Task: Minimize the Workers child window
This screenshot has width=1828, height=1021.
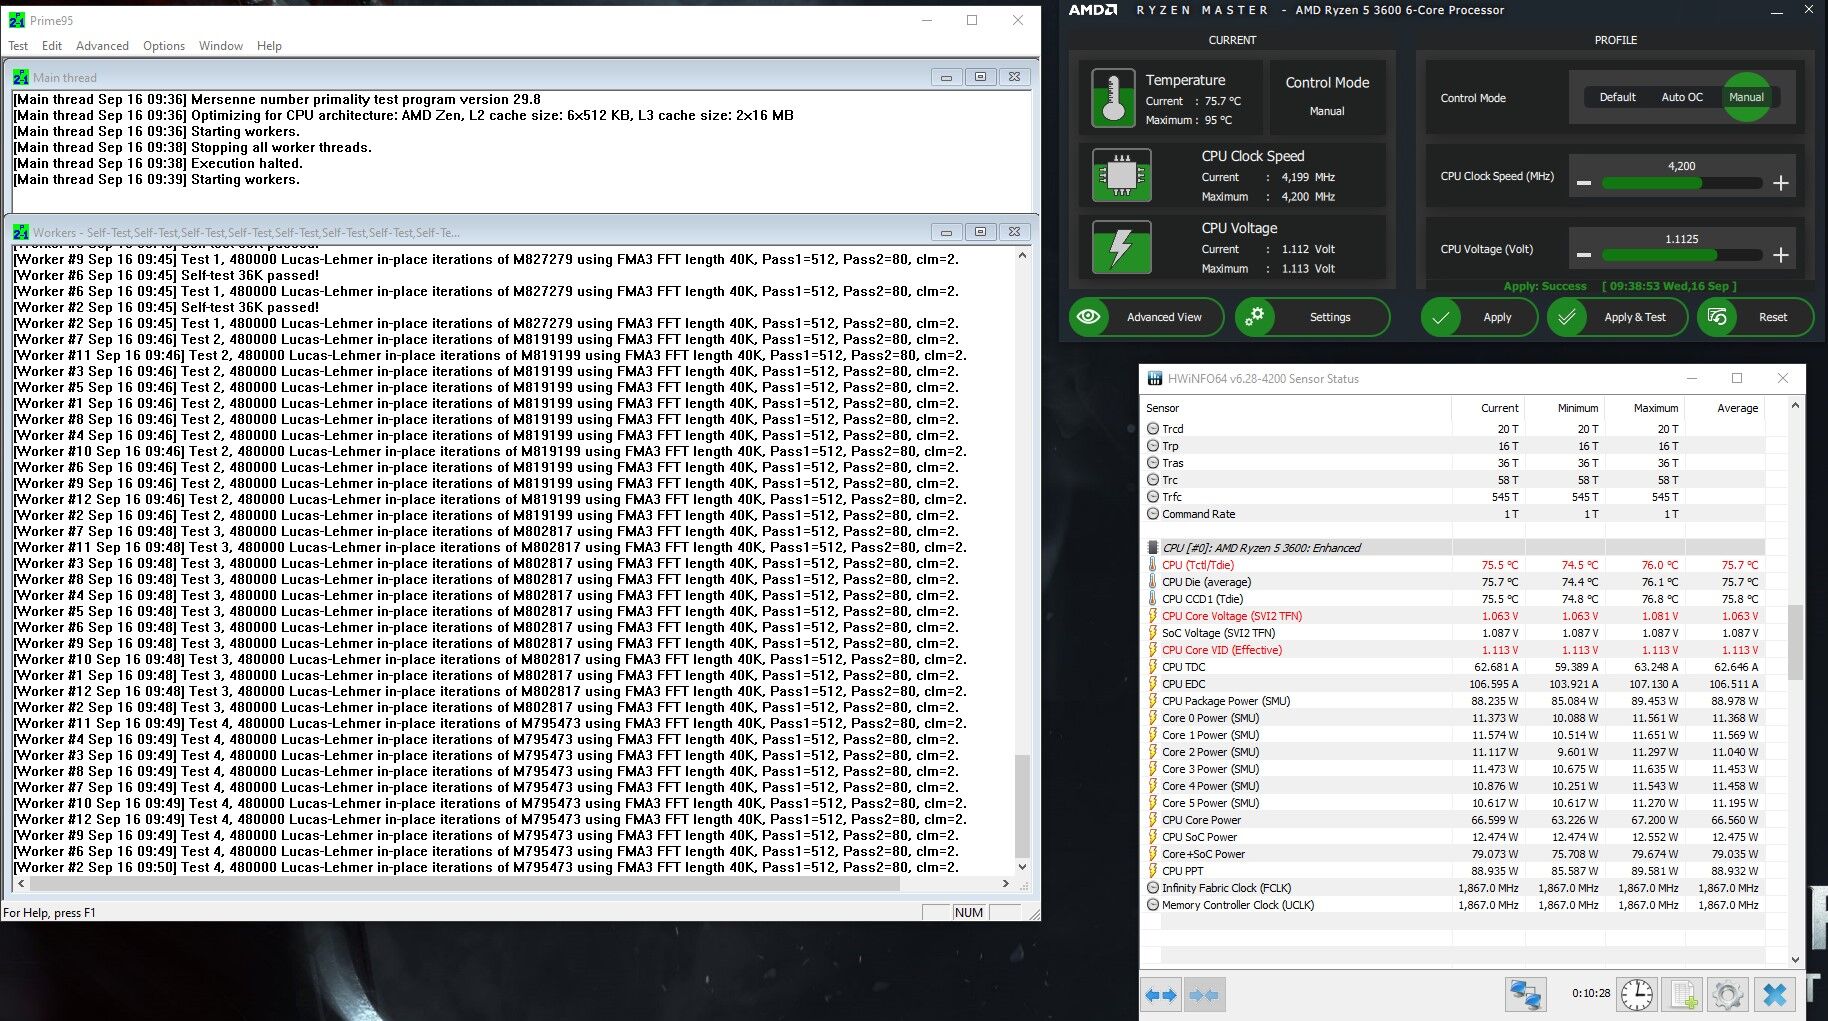Action: tap(946, 232)
